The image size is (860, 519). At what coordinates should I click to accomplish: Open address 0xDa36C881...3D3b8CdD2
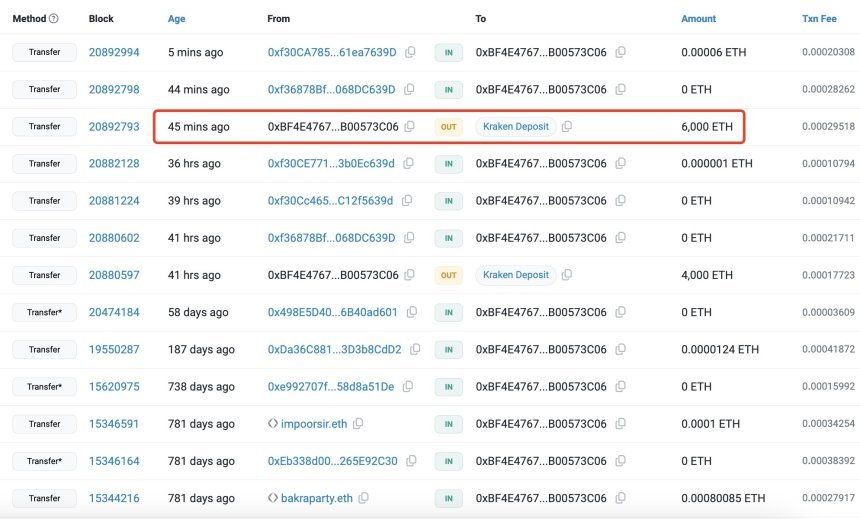(x=335, y=349)
